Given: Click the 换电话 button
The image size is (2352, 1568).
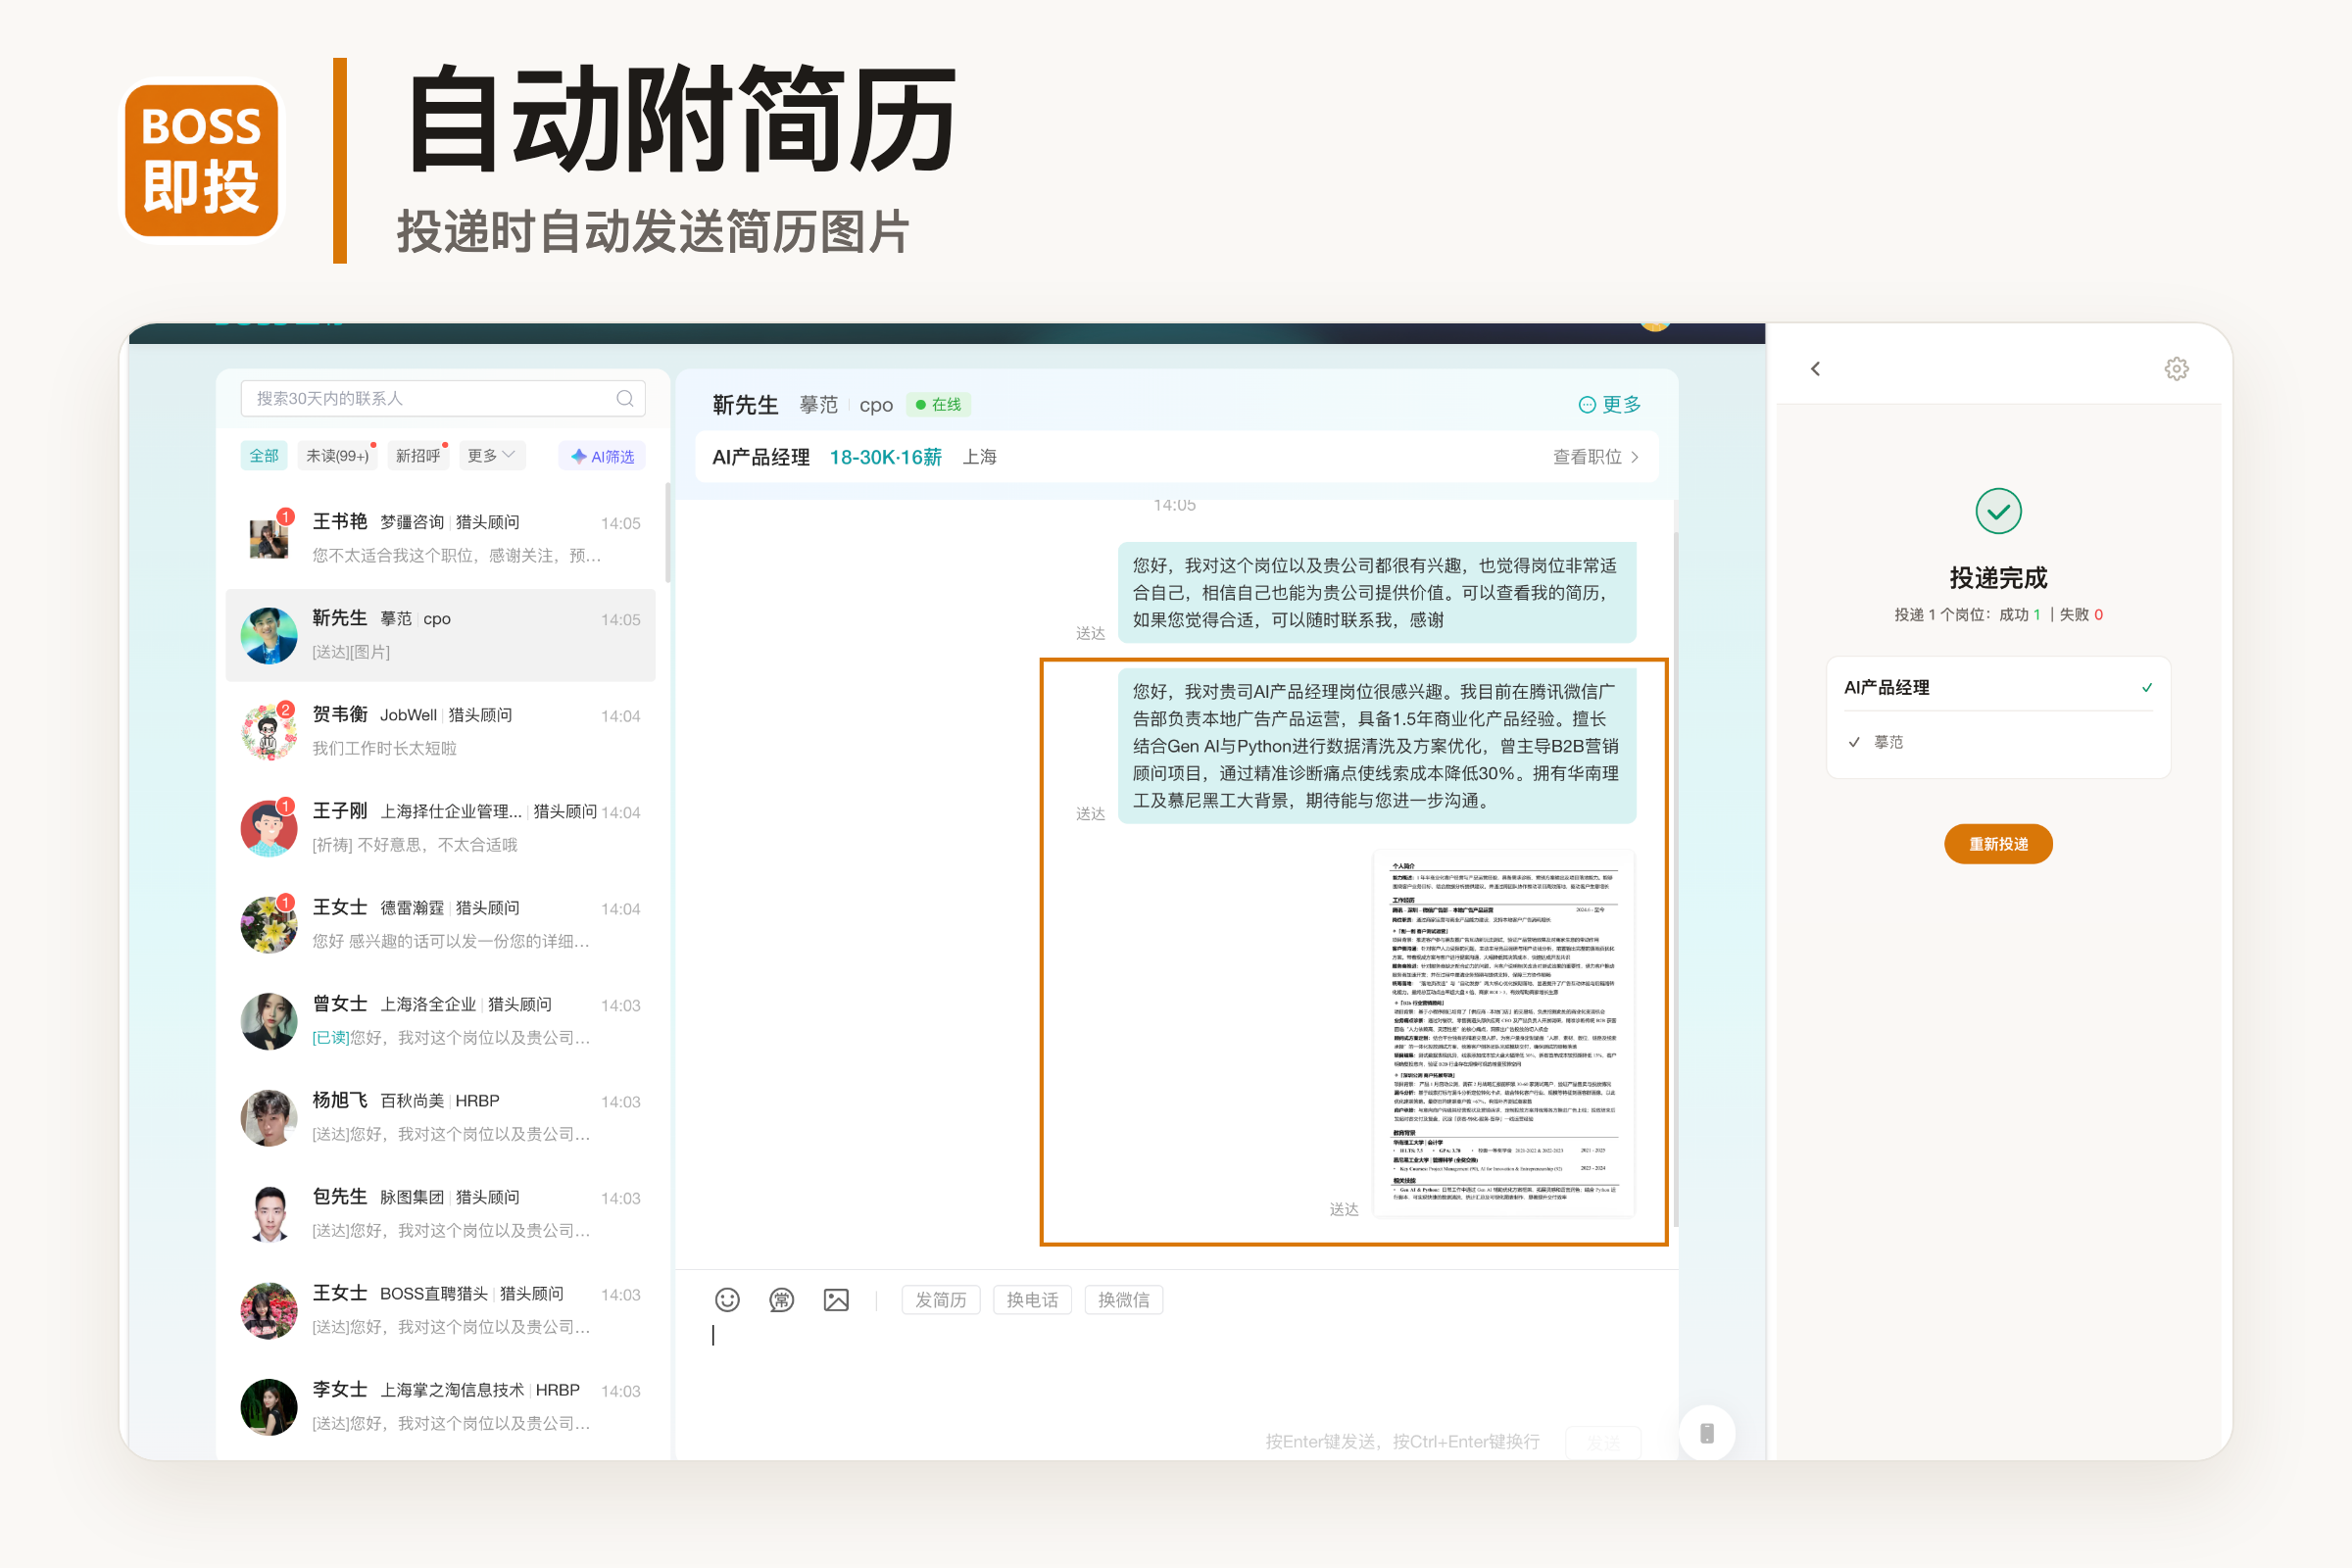Looking at the screenshot, I should pos(1032,1299).
